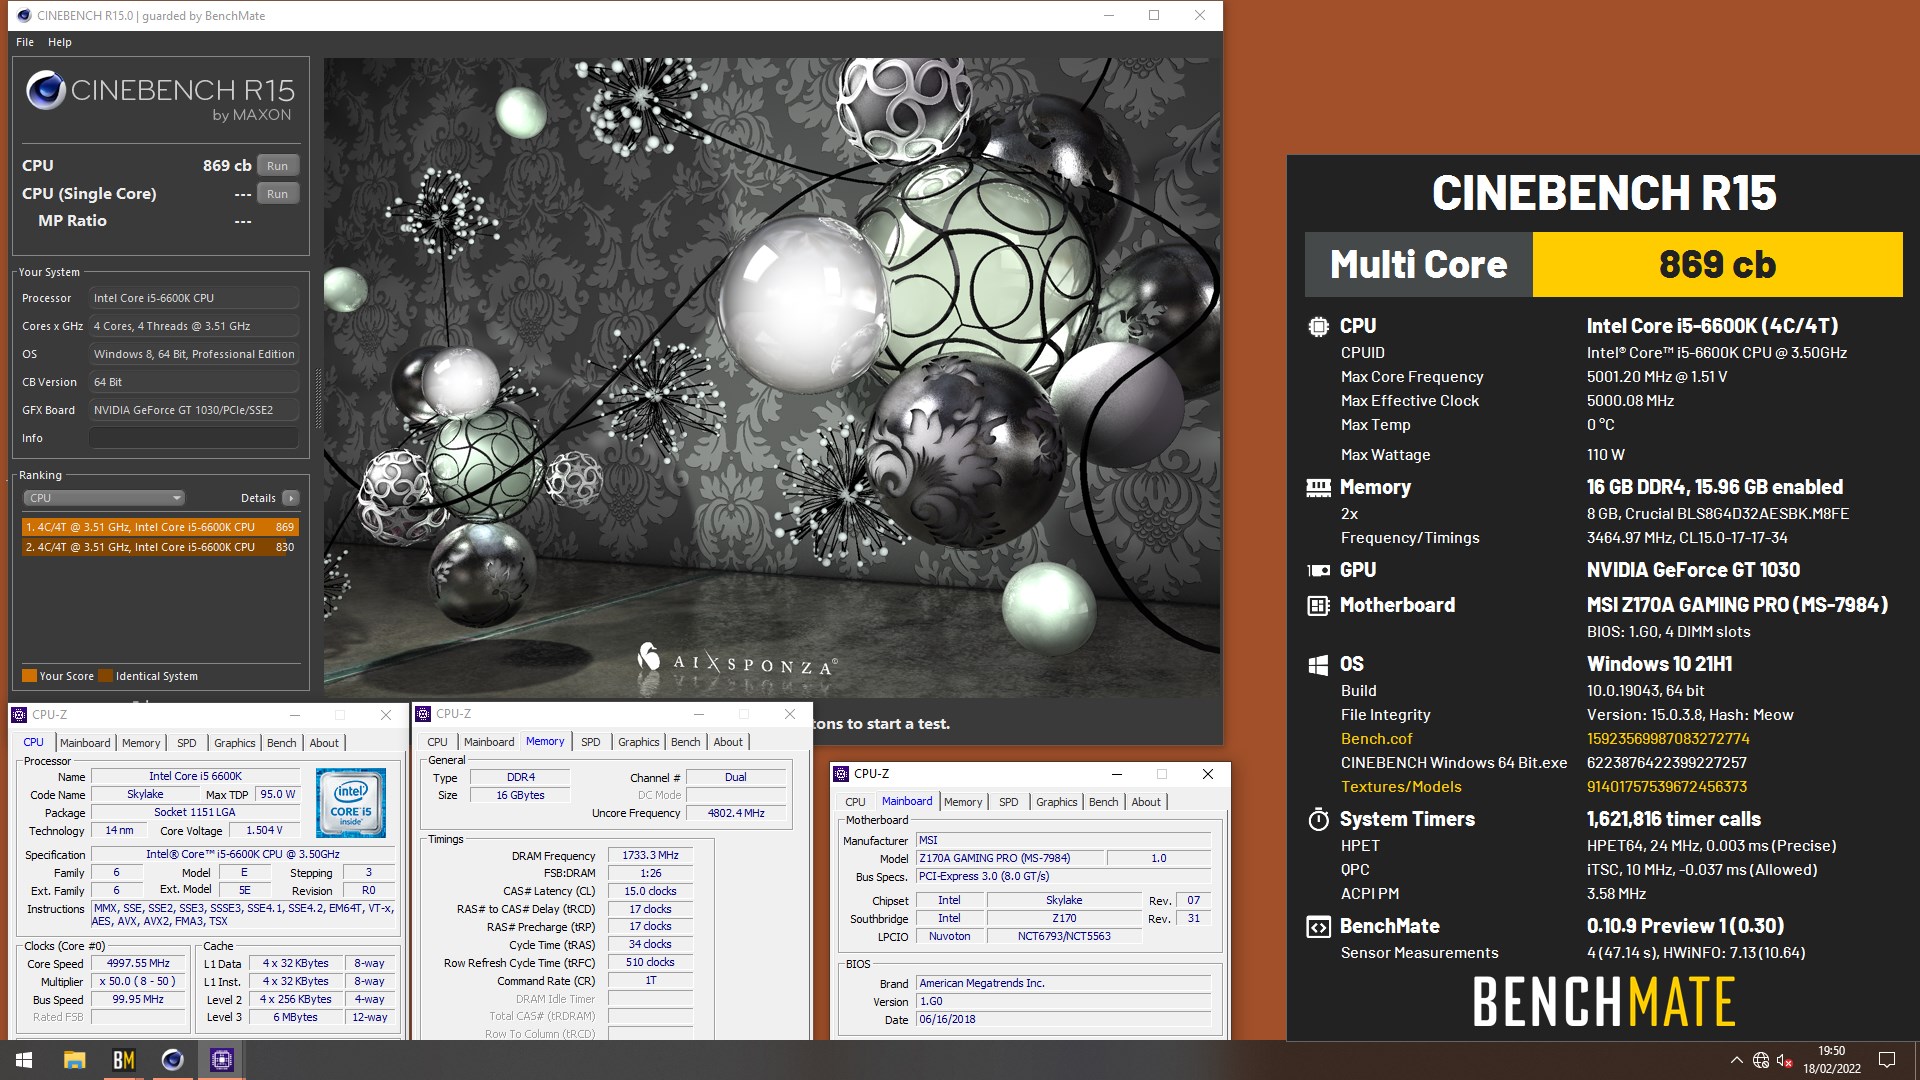Switch to Mainboard tab in left CPU-Z window
1920x1080 pixels.
click(85, 743)
